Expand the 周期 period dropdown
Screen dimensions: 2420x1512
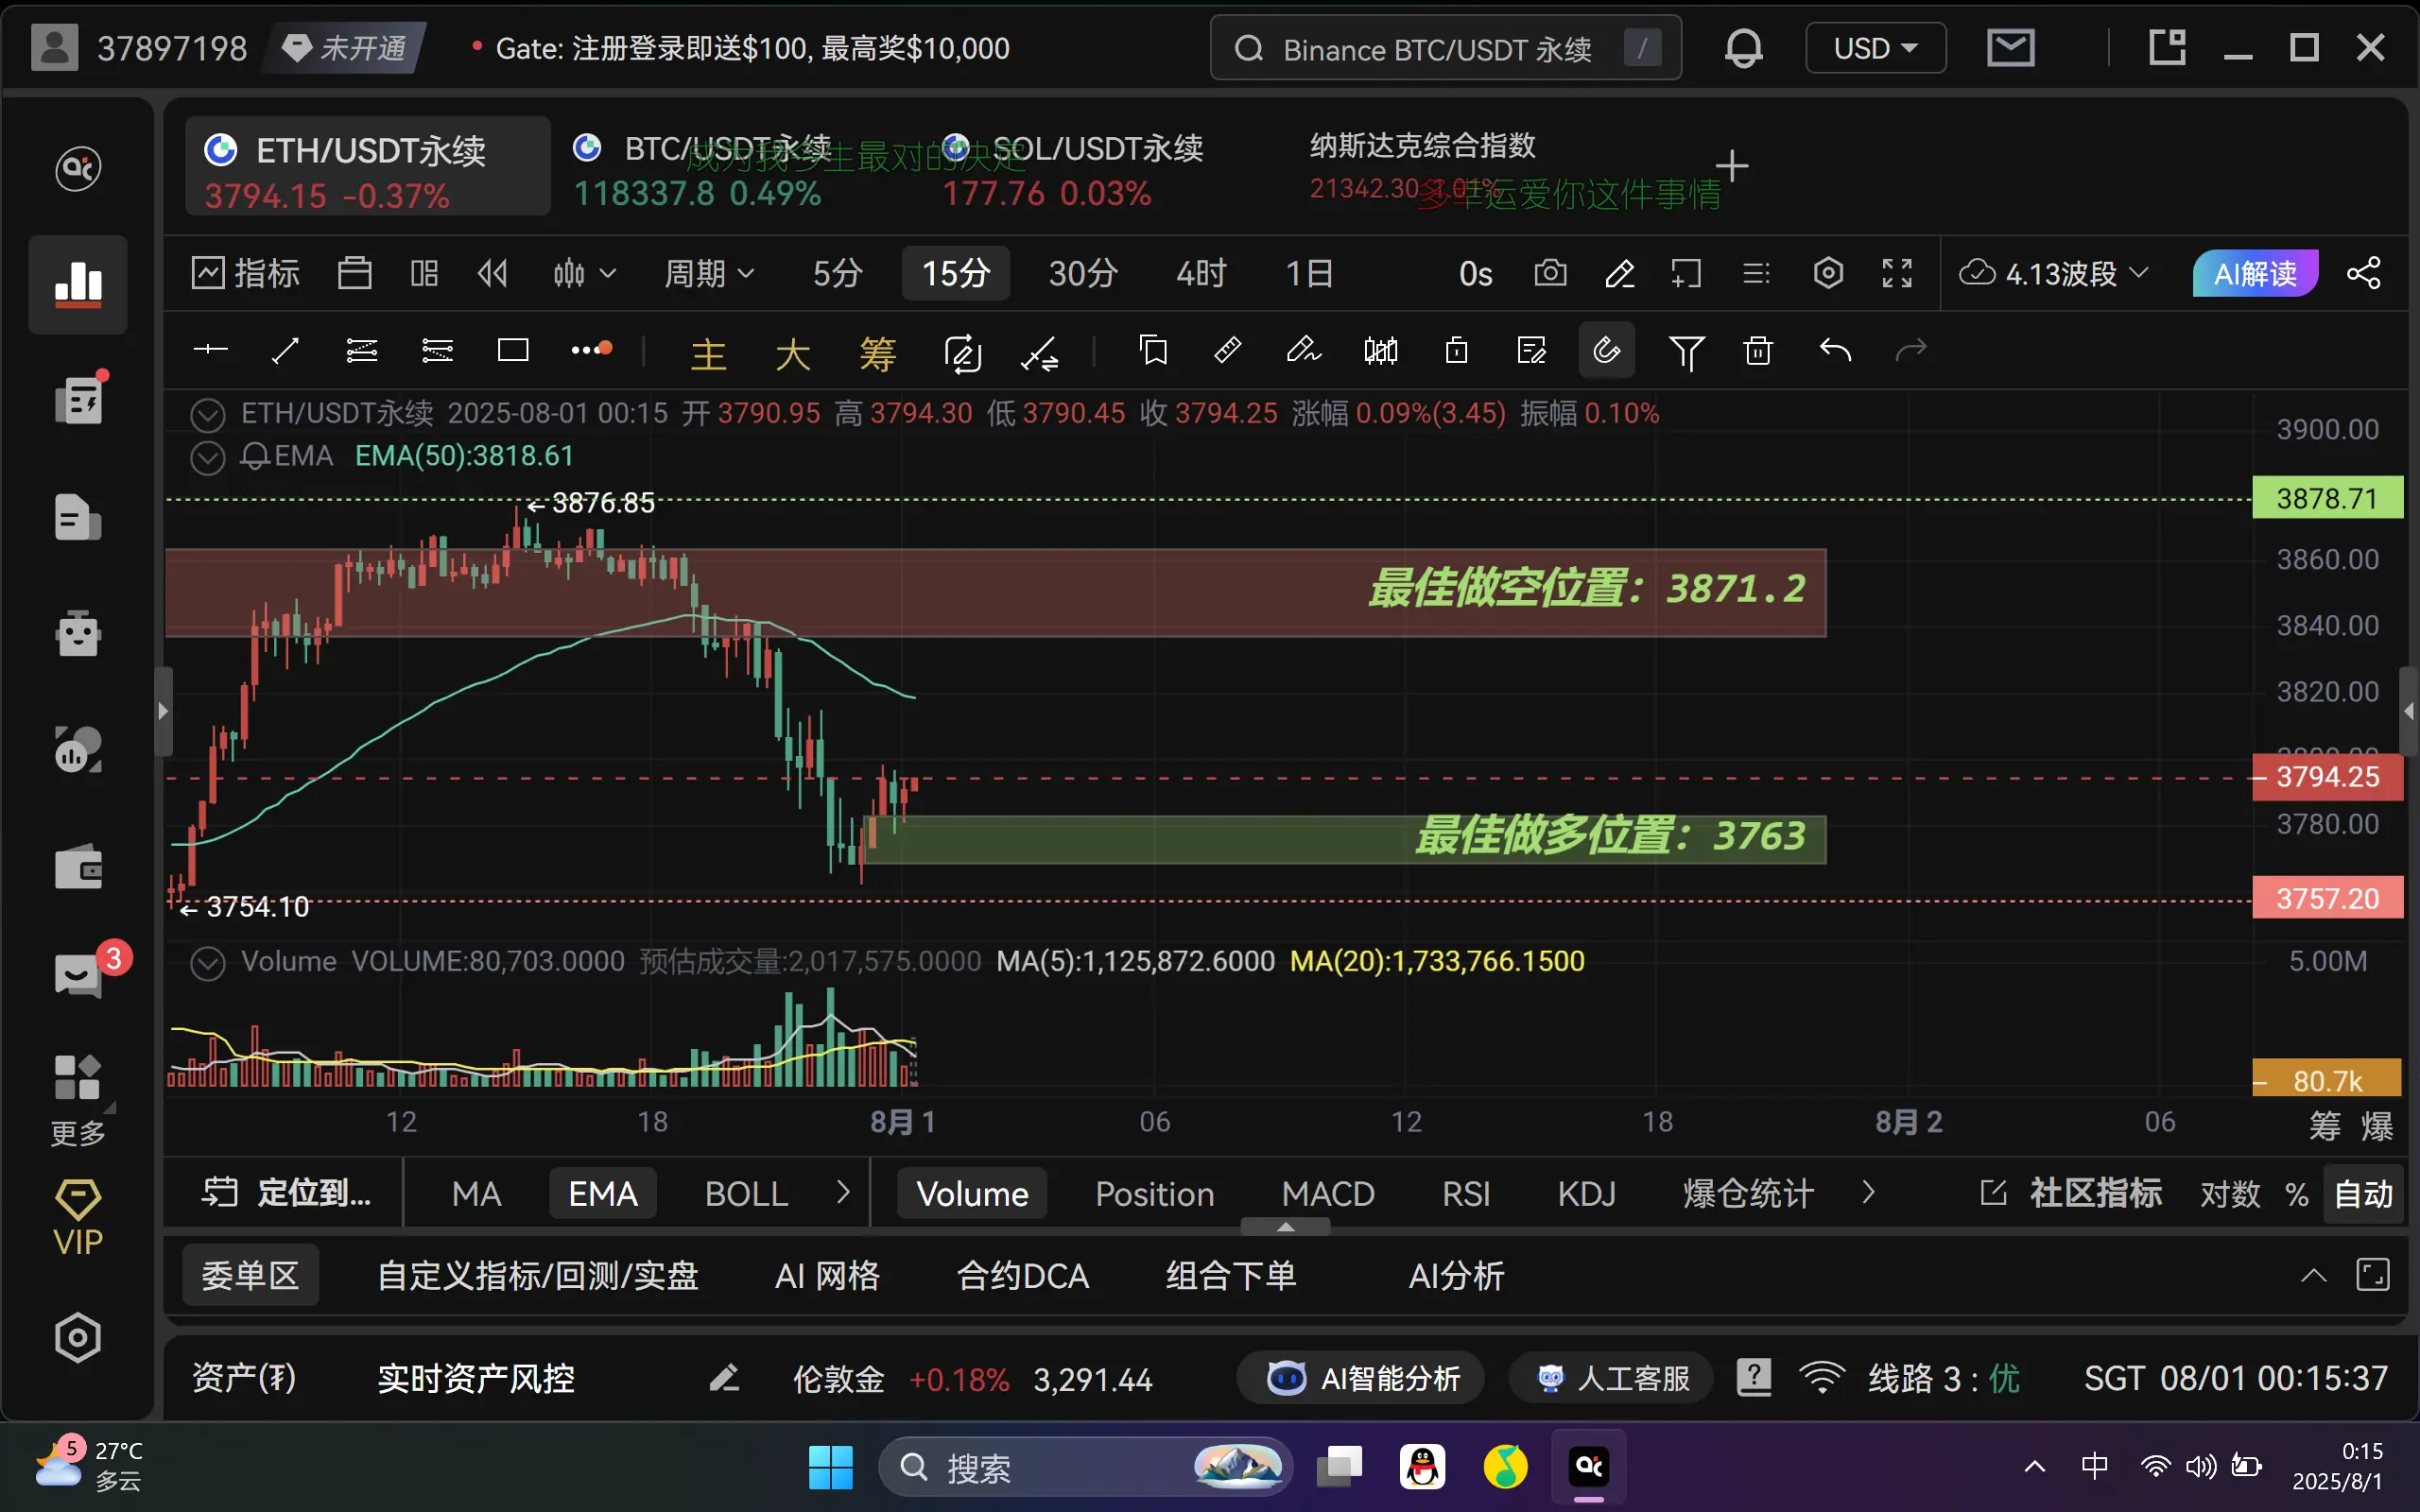point(709,273)
